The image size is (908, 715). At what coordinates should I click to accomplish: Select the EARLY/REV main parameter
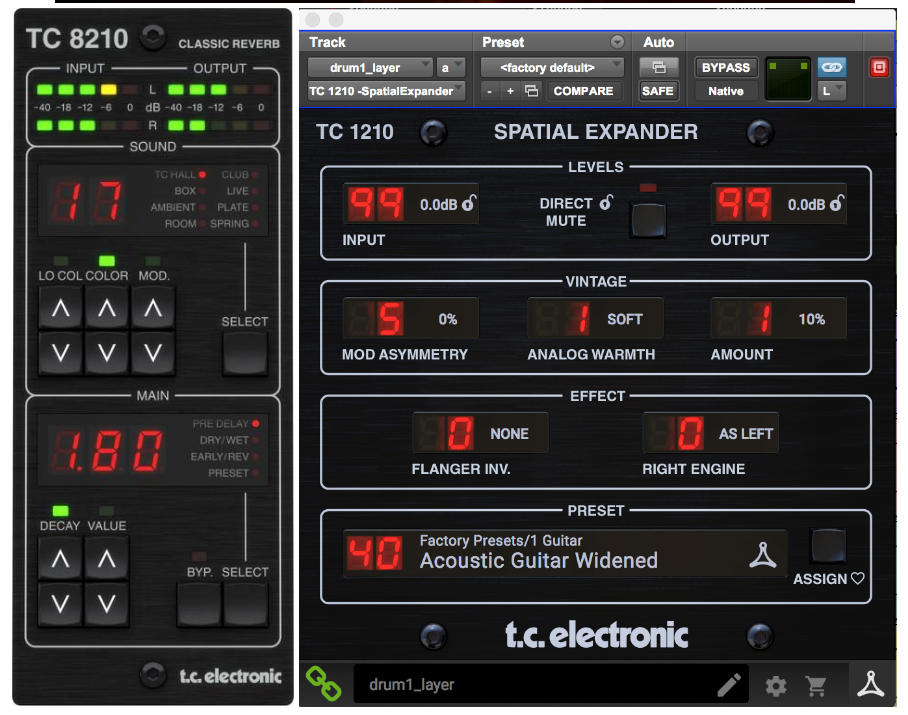tap(224, 457)
